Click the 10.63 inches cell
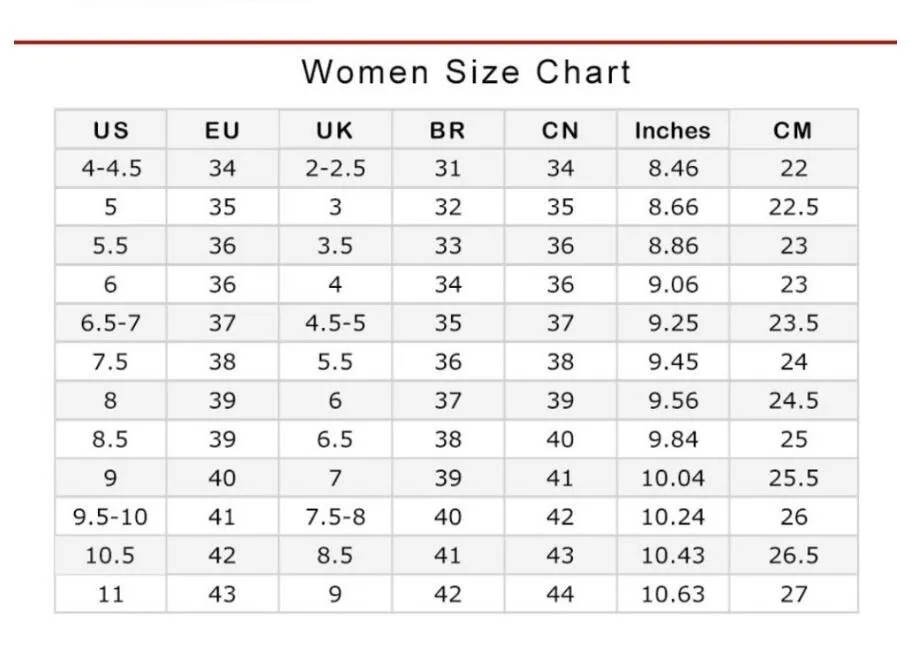 [x=672, y=594]
